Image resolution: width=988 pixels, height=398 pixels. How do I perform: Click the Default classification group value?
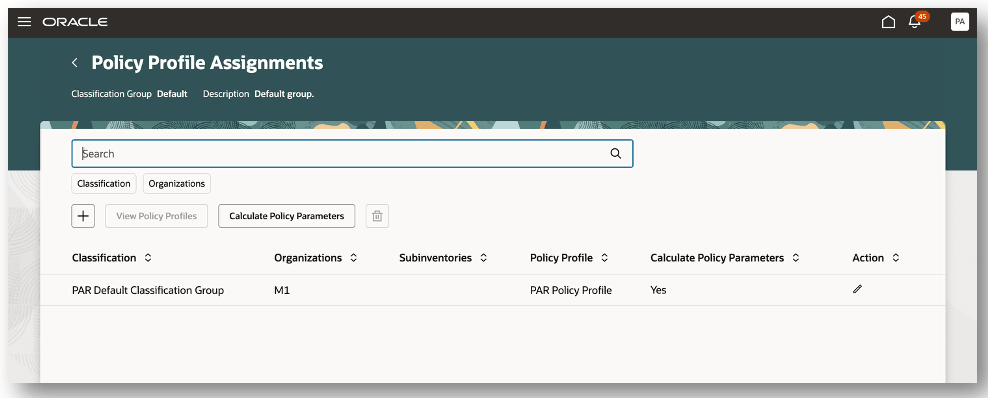[172, 94]
